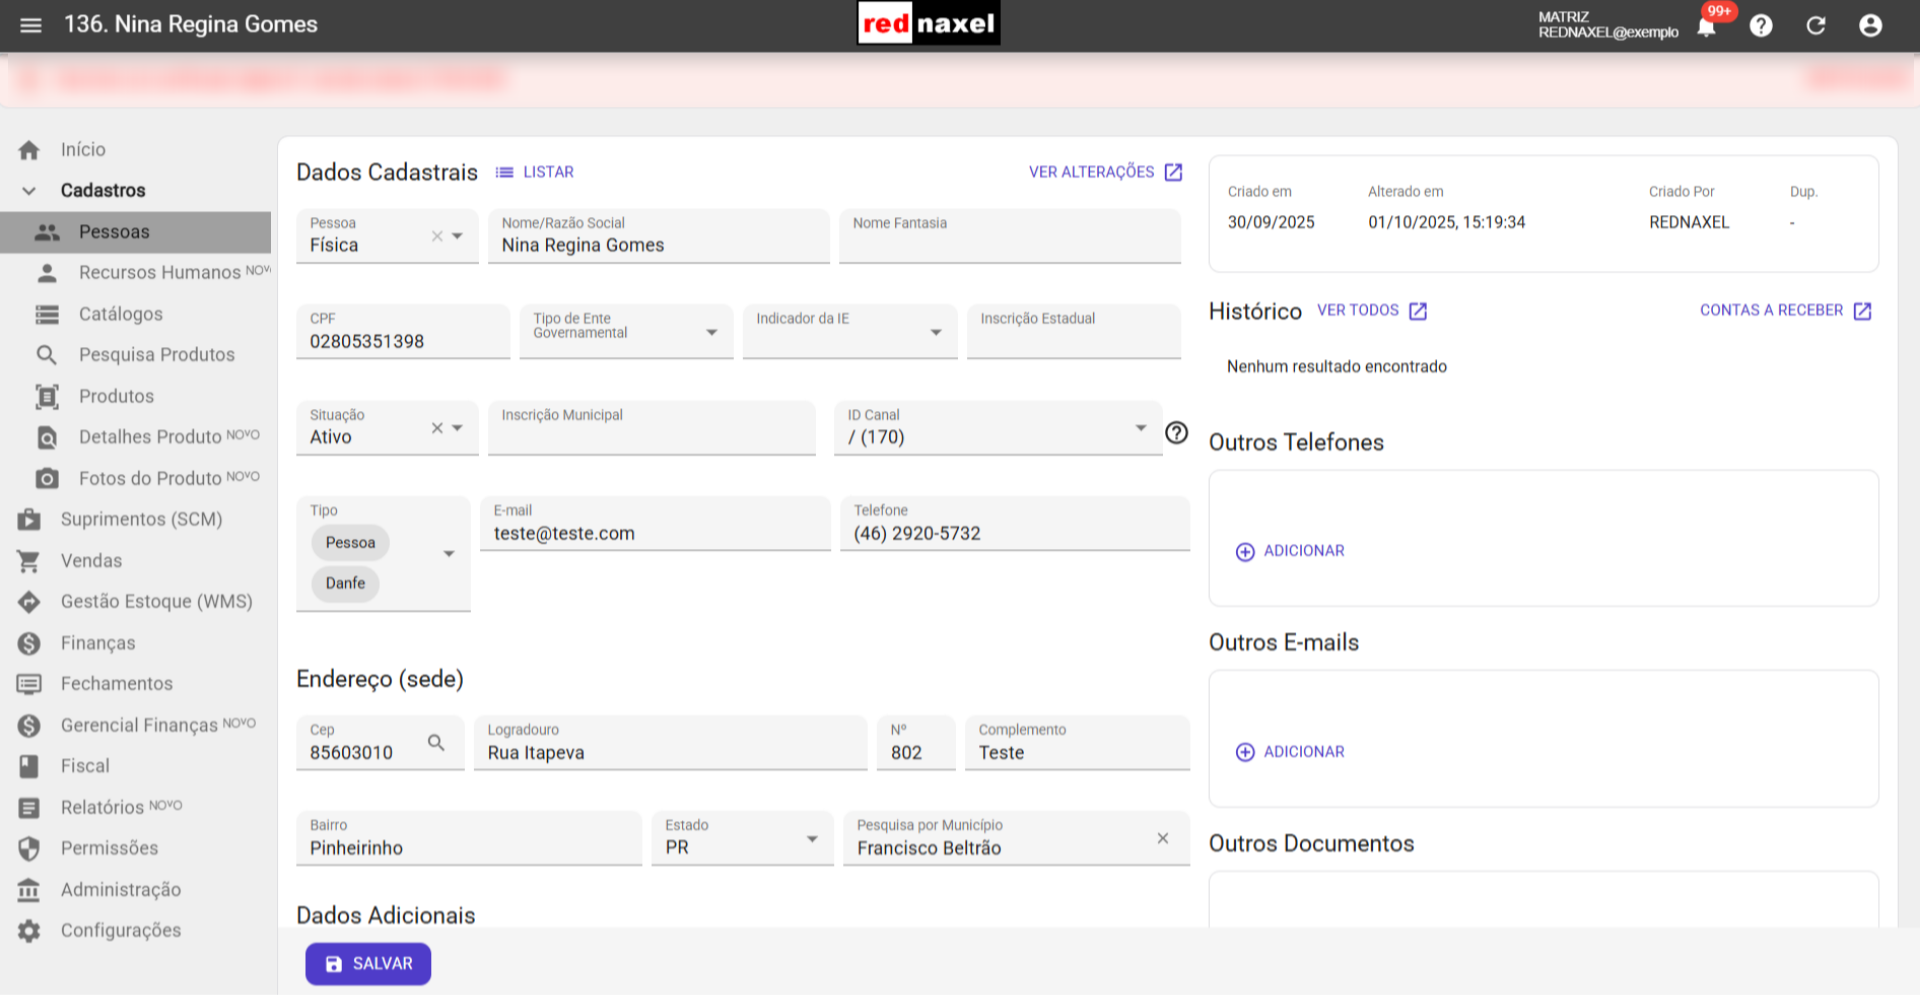Screen dimensions: 1920x995
Task: Open Vendas menu item
Action: (91, 561)
